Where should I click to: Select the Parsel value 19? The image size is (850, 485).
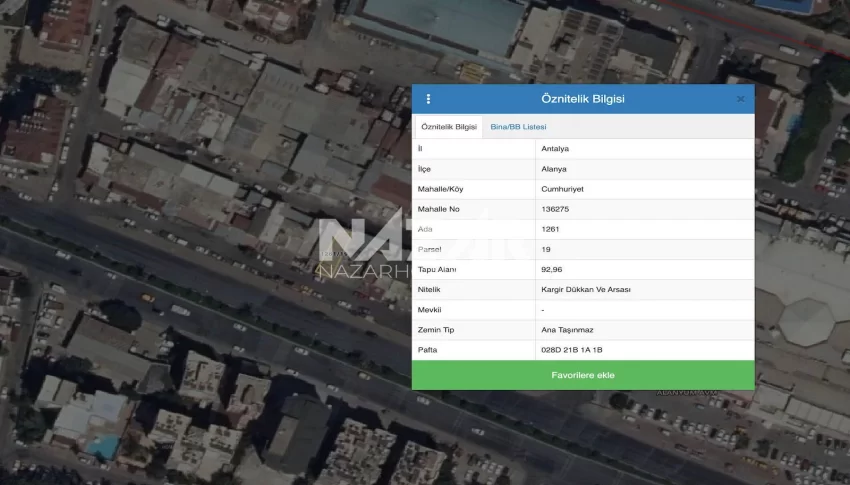545,249
